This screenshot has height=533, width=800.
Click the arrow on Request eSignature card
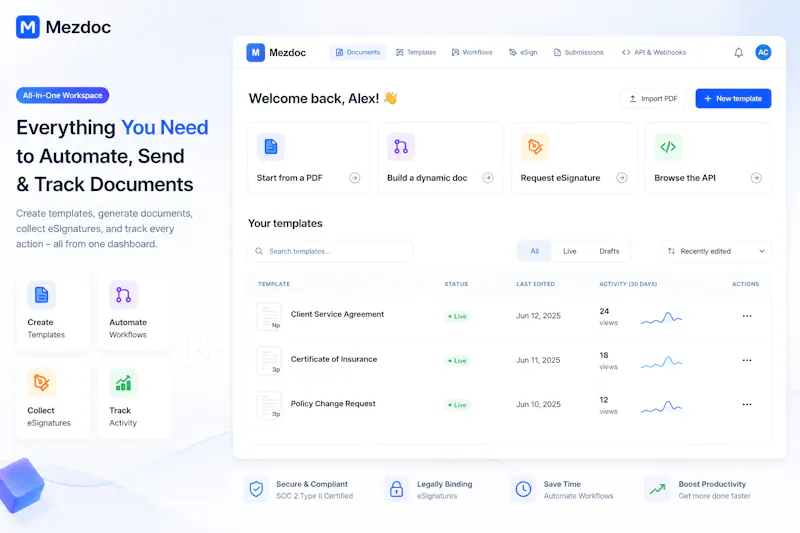coord(621,178)
